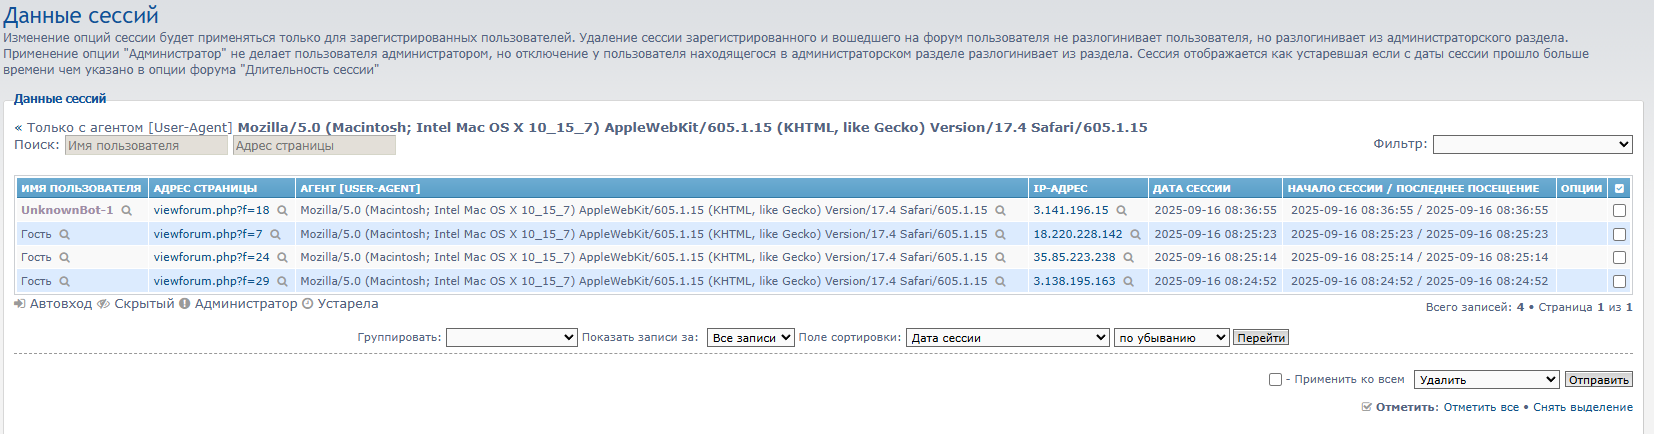Image resolution: width=1654 pixels, height=434 pixels.
Task: Click the magnifier icon beside UnknownBot-1
Action: tap(127, 211)
